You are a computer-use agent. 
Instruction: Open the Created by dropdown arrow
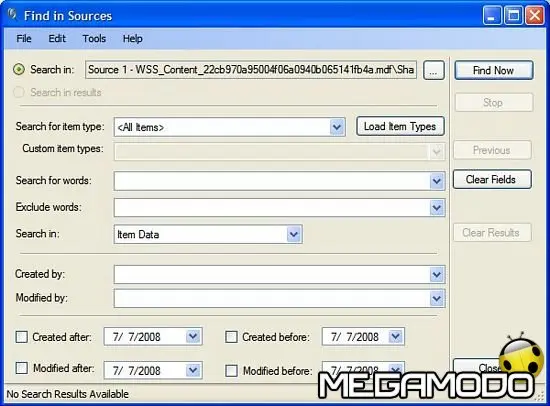coord(437,274)
